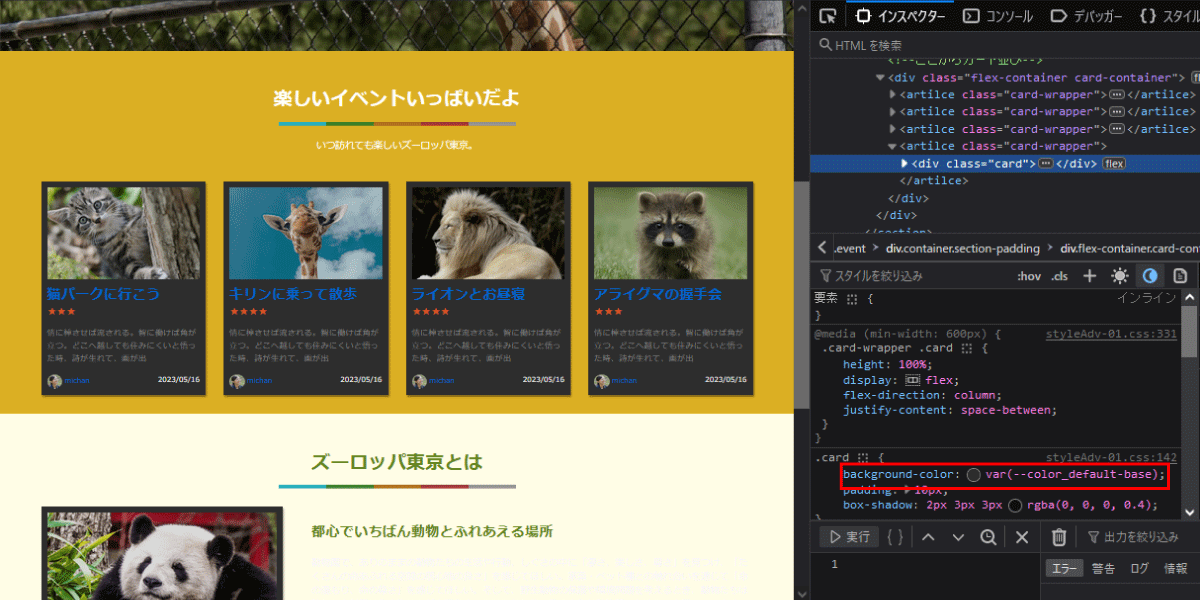
Task: Toggle light color scheme simulation sun icon
Action: (1120, 275)
